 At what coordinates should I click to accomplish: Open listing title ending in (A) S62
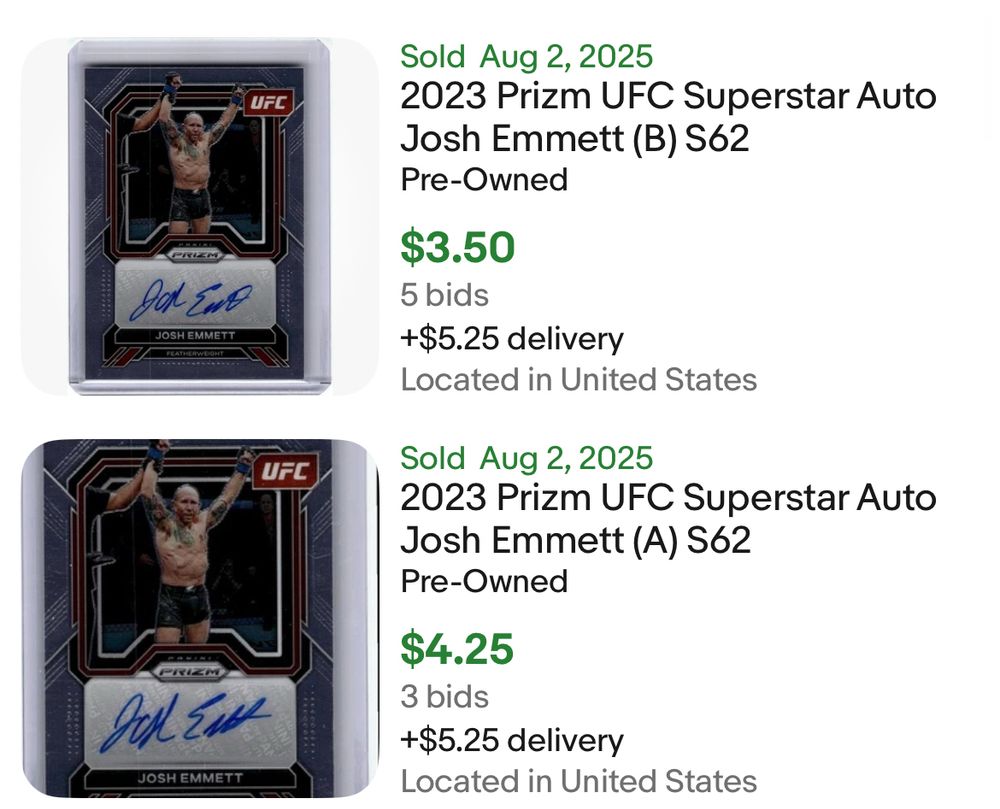668,519
